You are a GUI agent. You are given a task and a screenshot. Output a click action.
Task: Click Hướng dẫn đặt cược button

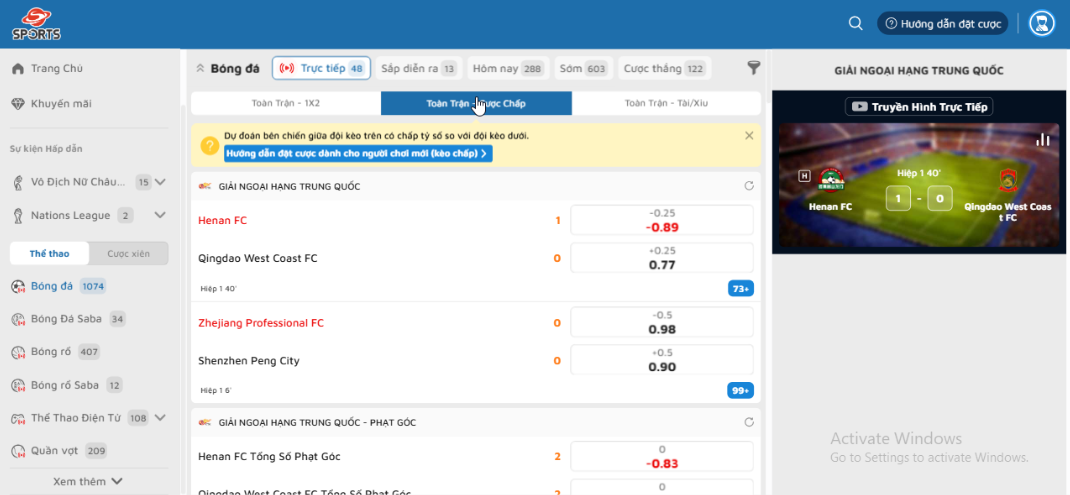(x=943, y=23)
